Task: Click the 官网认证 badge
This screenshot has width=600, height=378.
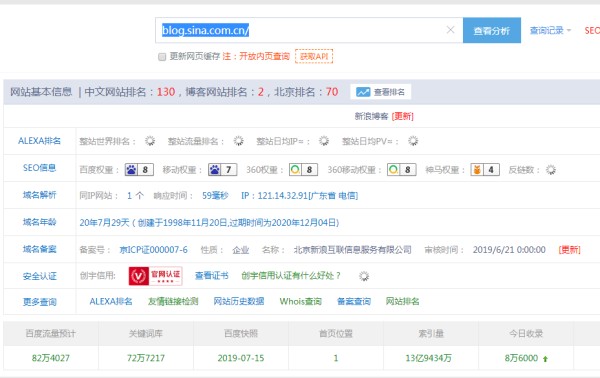Action: click(155, 276)
